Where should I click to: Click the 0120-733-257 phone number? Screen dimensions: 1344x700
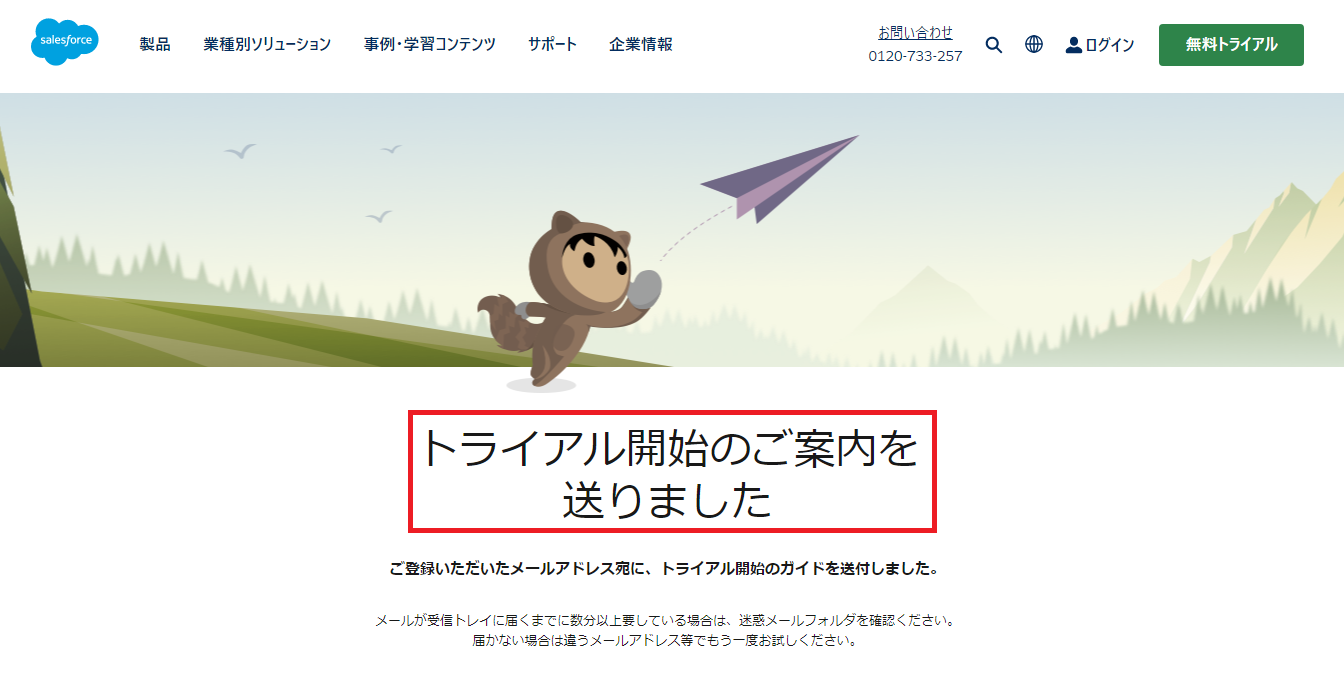[915, 56]
